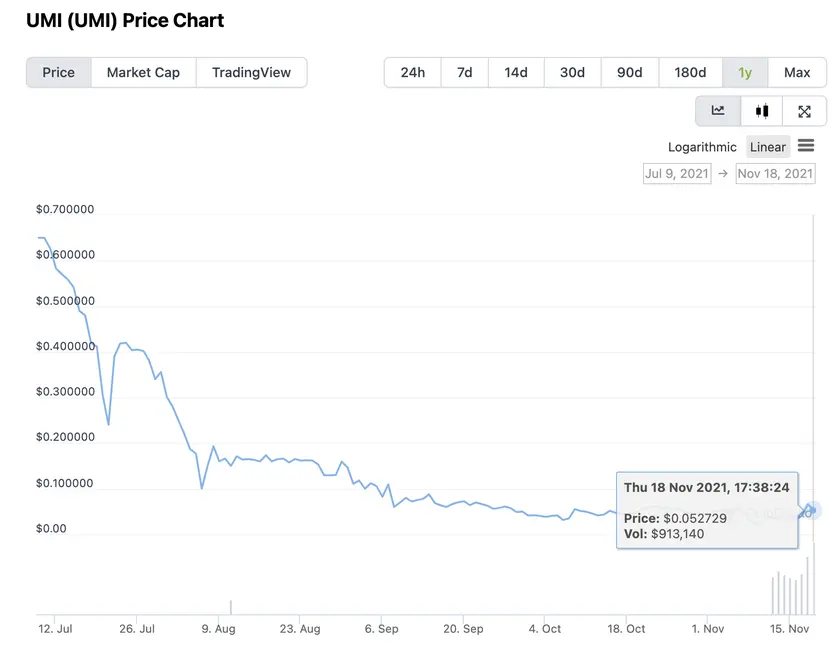Image resolution: width=833 pixels, height=652 pixels.
Task: Pick the 180d time range
Action: coord(690,72)
